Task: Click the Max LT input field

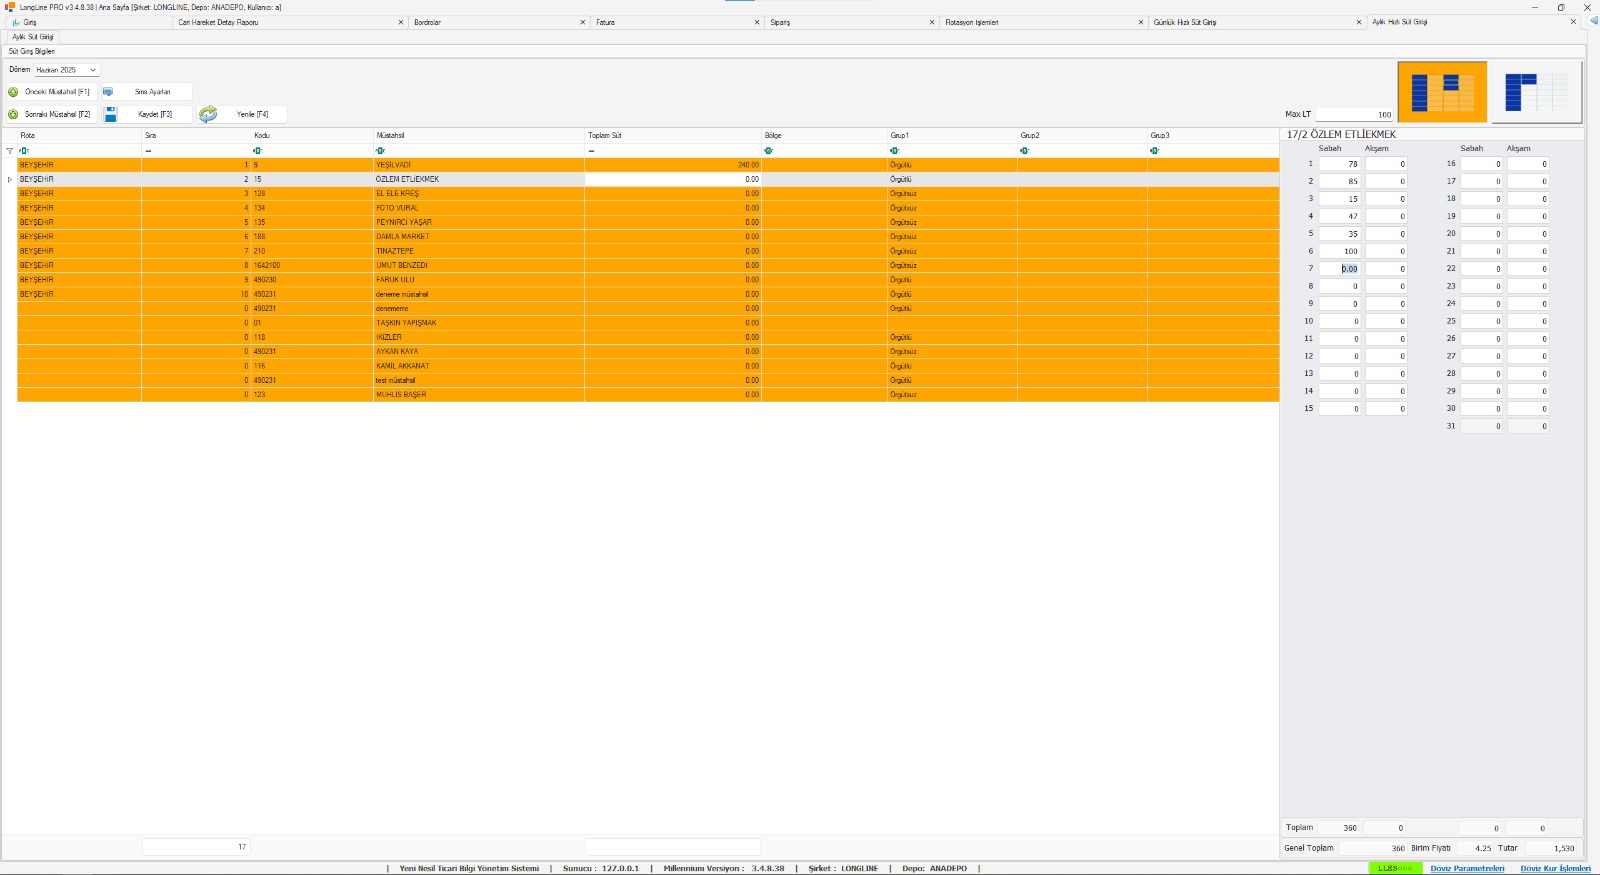Action: pyautogui.click(x=1354, y=115)
